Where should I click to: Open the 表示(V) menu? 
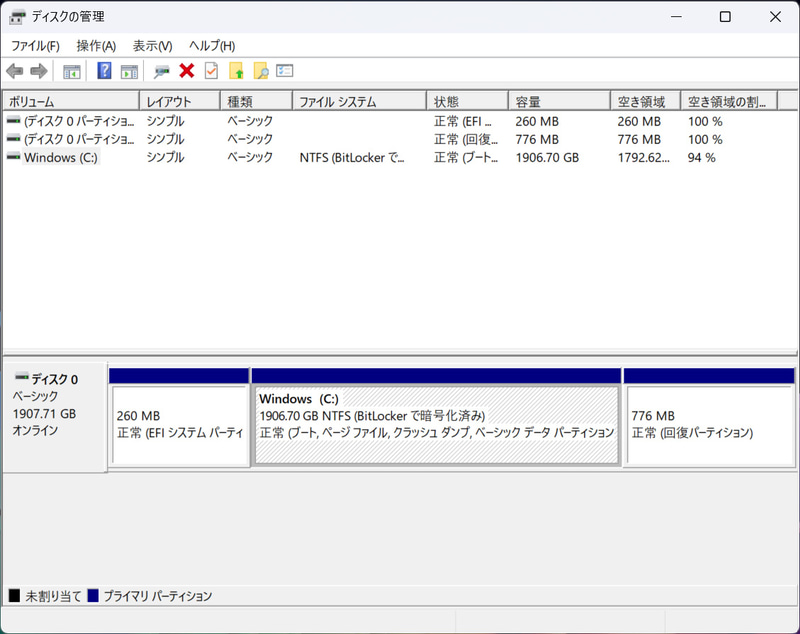coord(148,46)
